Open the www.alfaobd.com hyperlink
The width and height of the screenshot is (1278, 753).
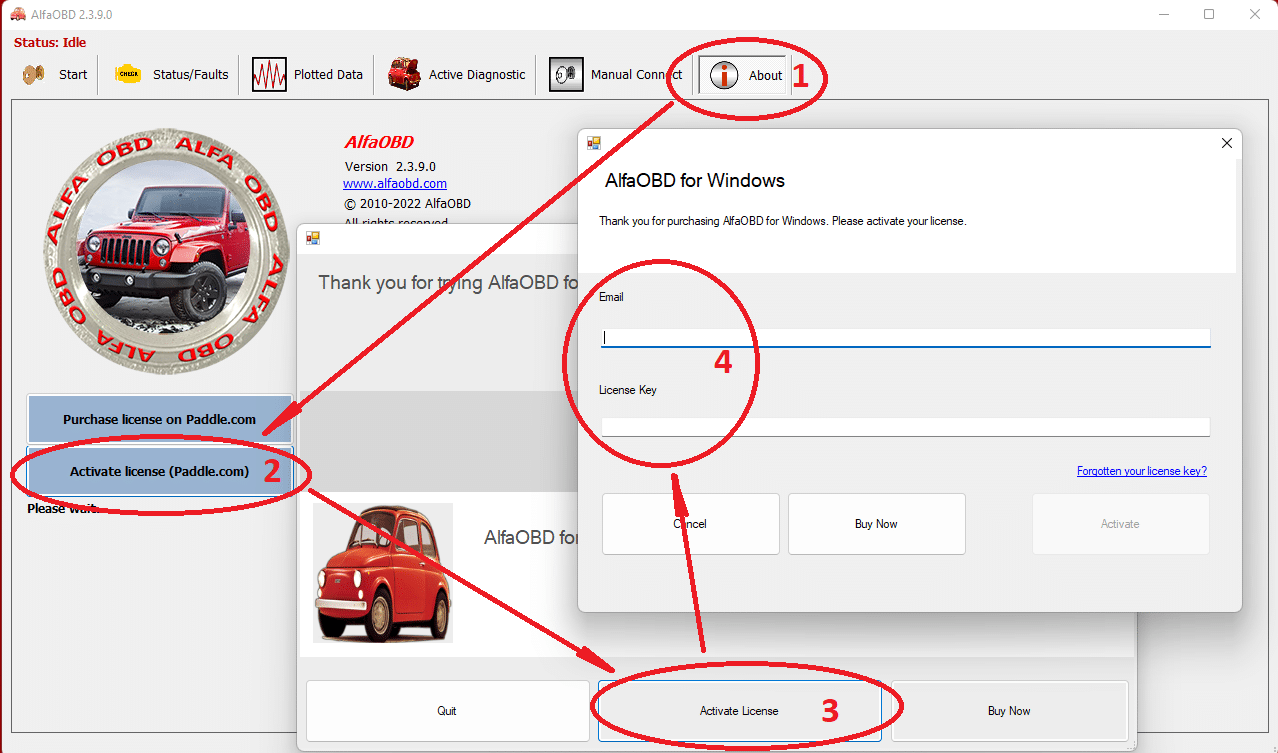tap(394, 184)
